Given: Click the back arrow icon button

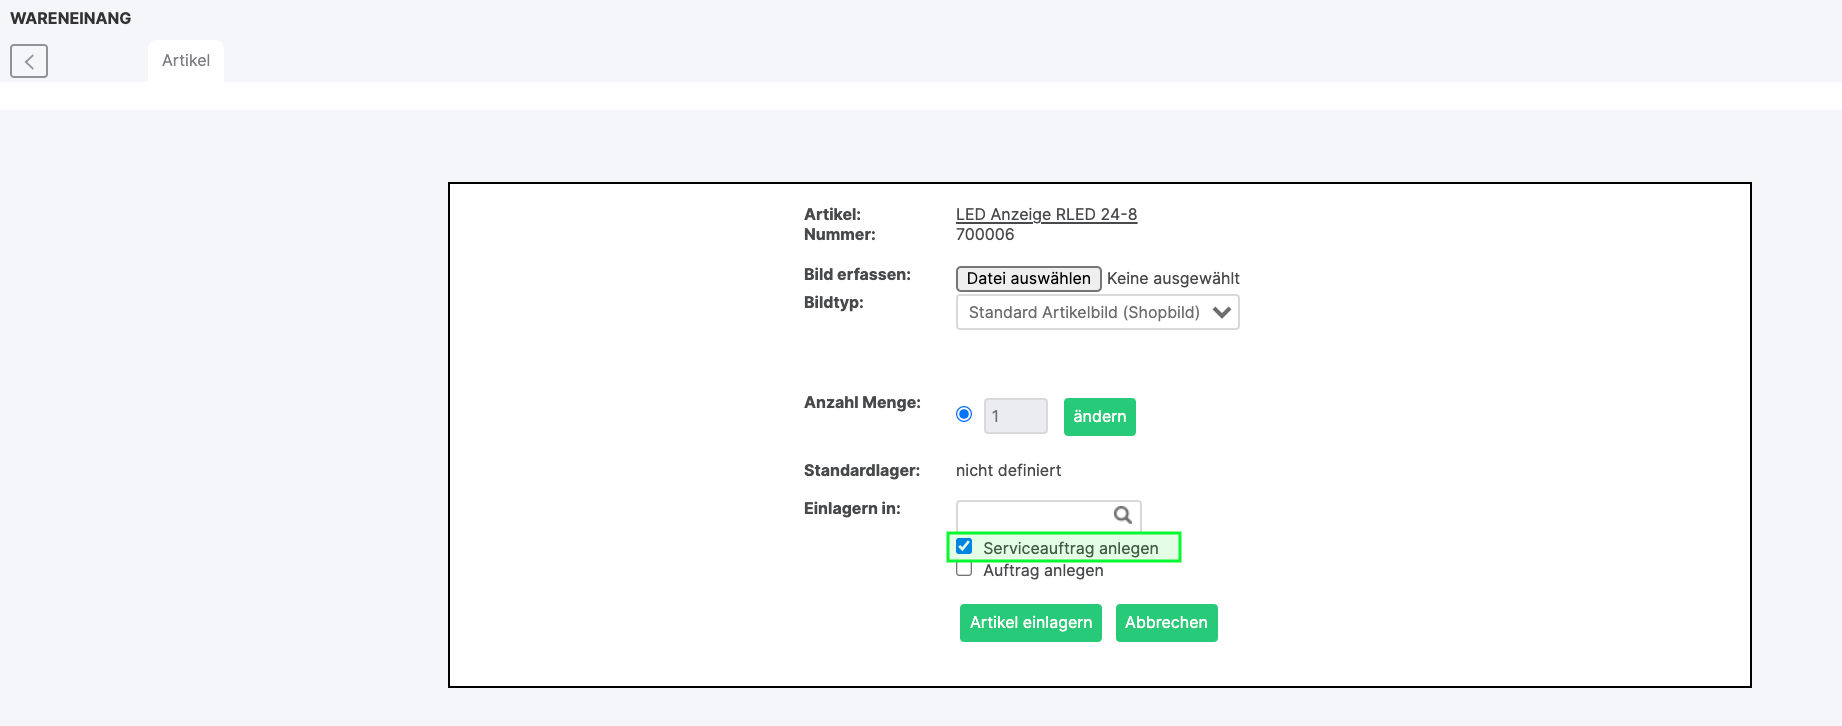Looking at the screenshot, I should pos(29,61).
